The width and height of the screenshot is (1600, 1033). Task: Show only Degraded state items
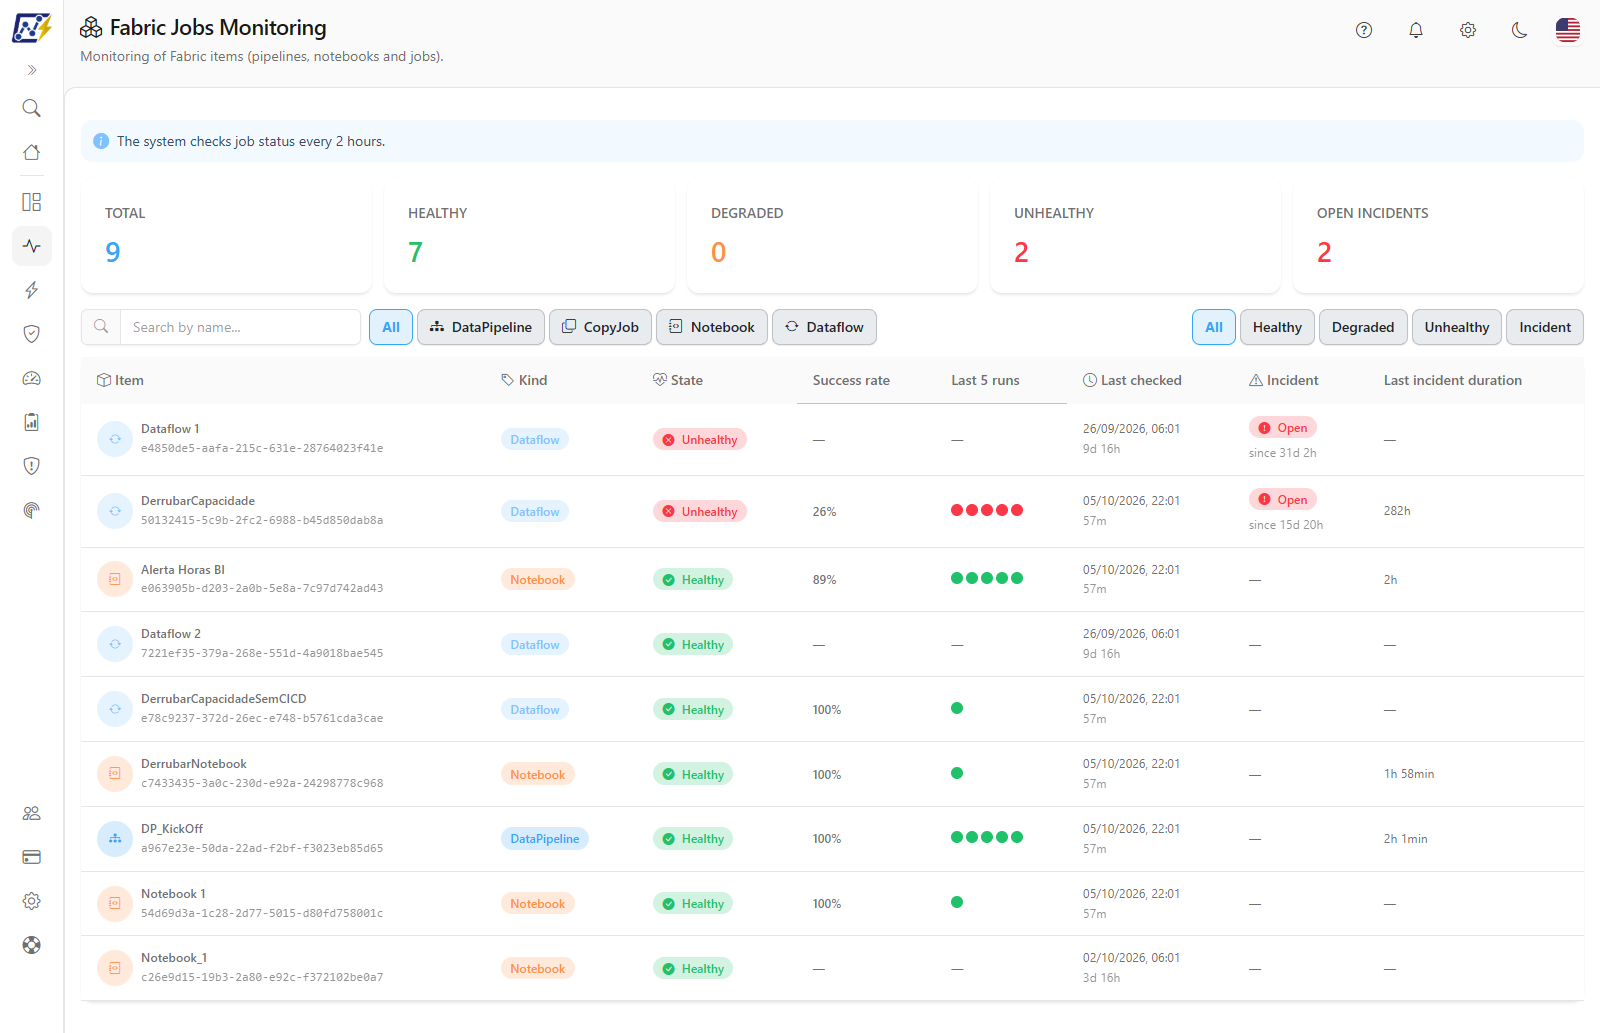pos(1363,327)
